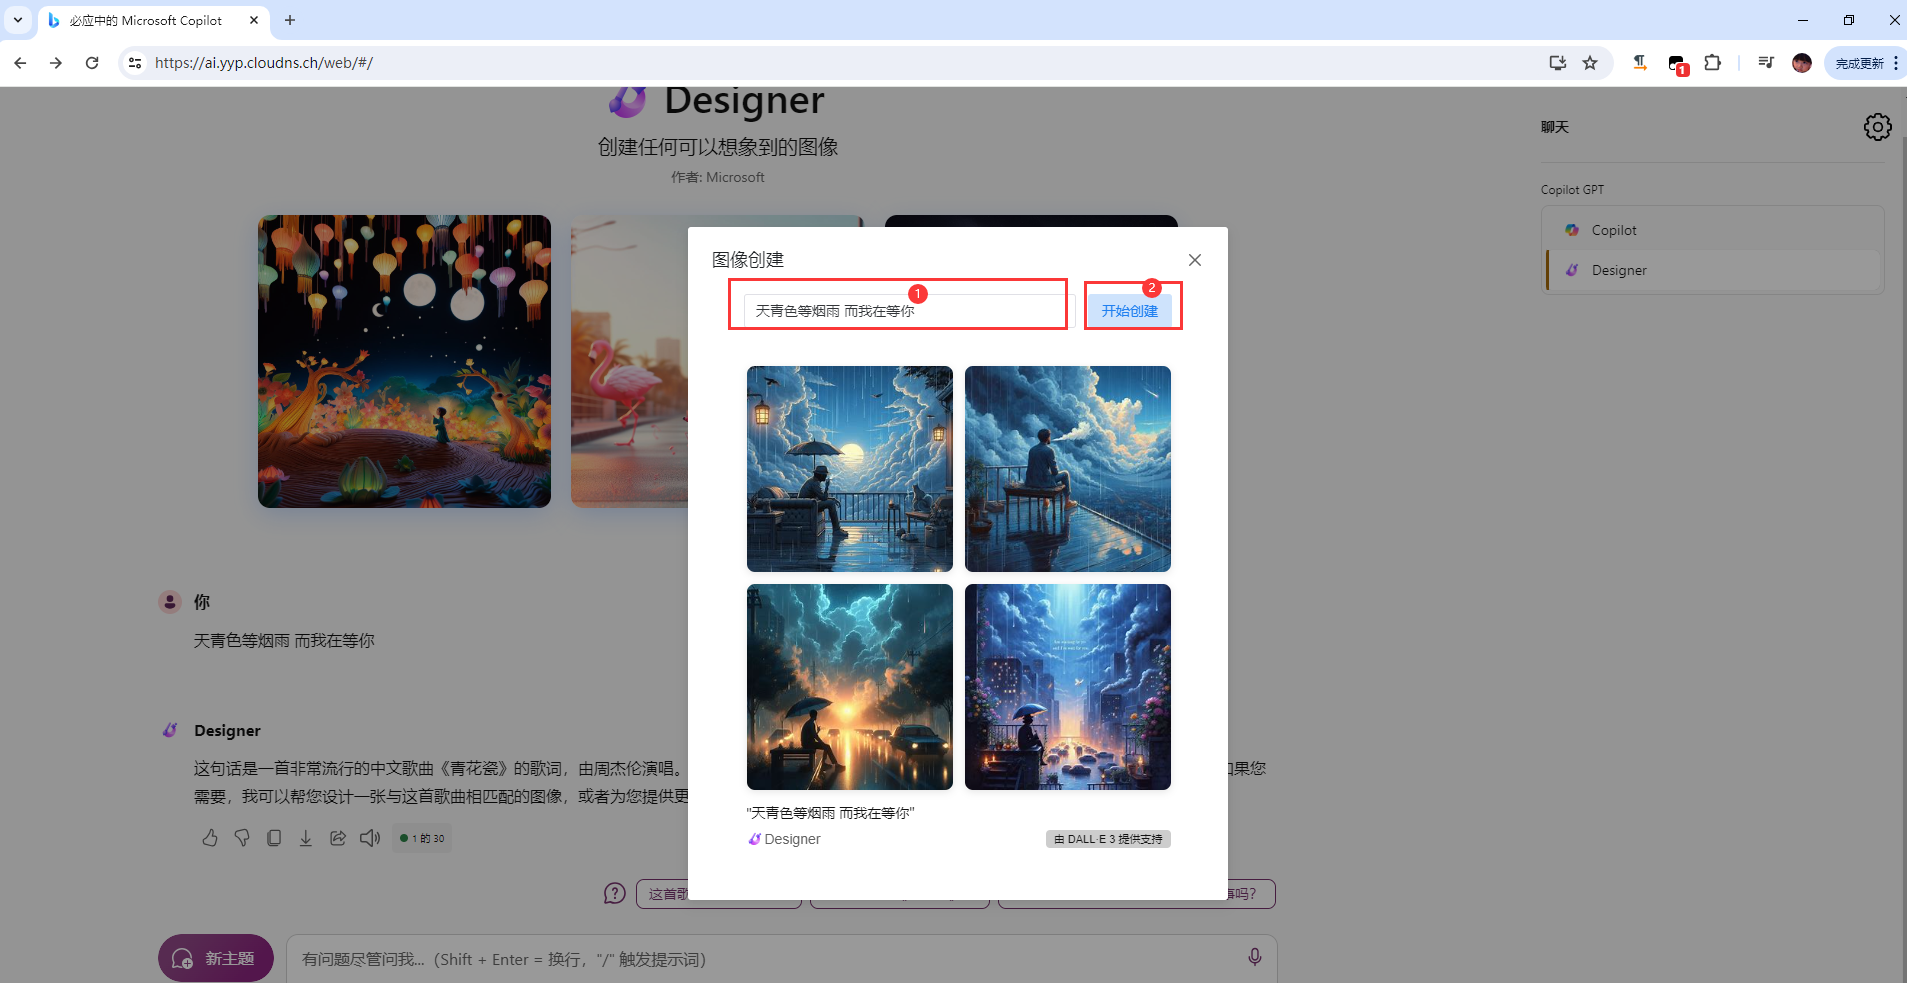Click the dislike thumbs-down icon
Image resolution: width=1907 pixels, height=983 pixels.
point(242,838)
